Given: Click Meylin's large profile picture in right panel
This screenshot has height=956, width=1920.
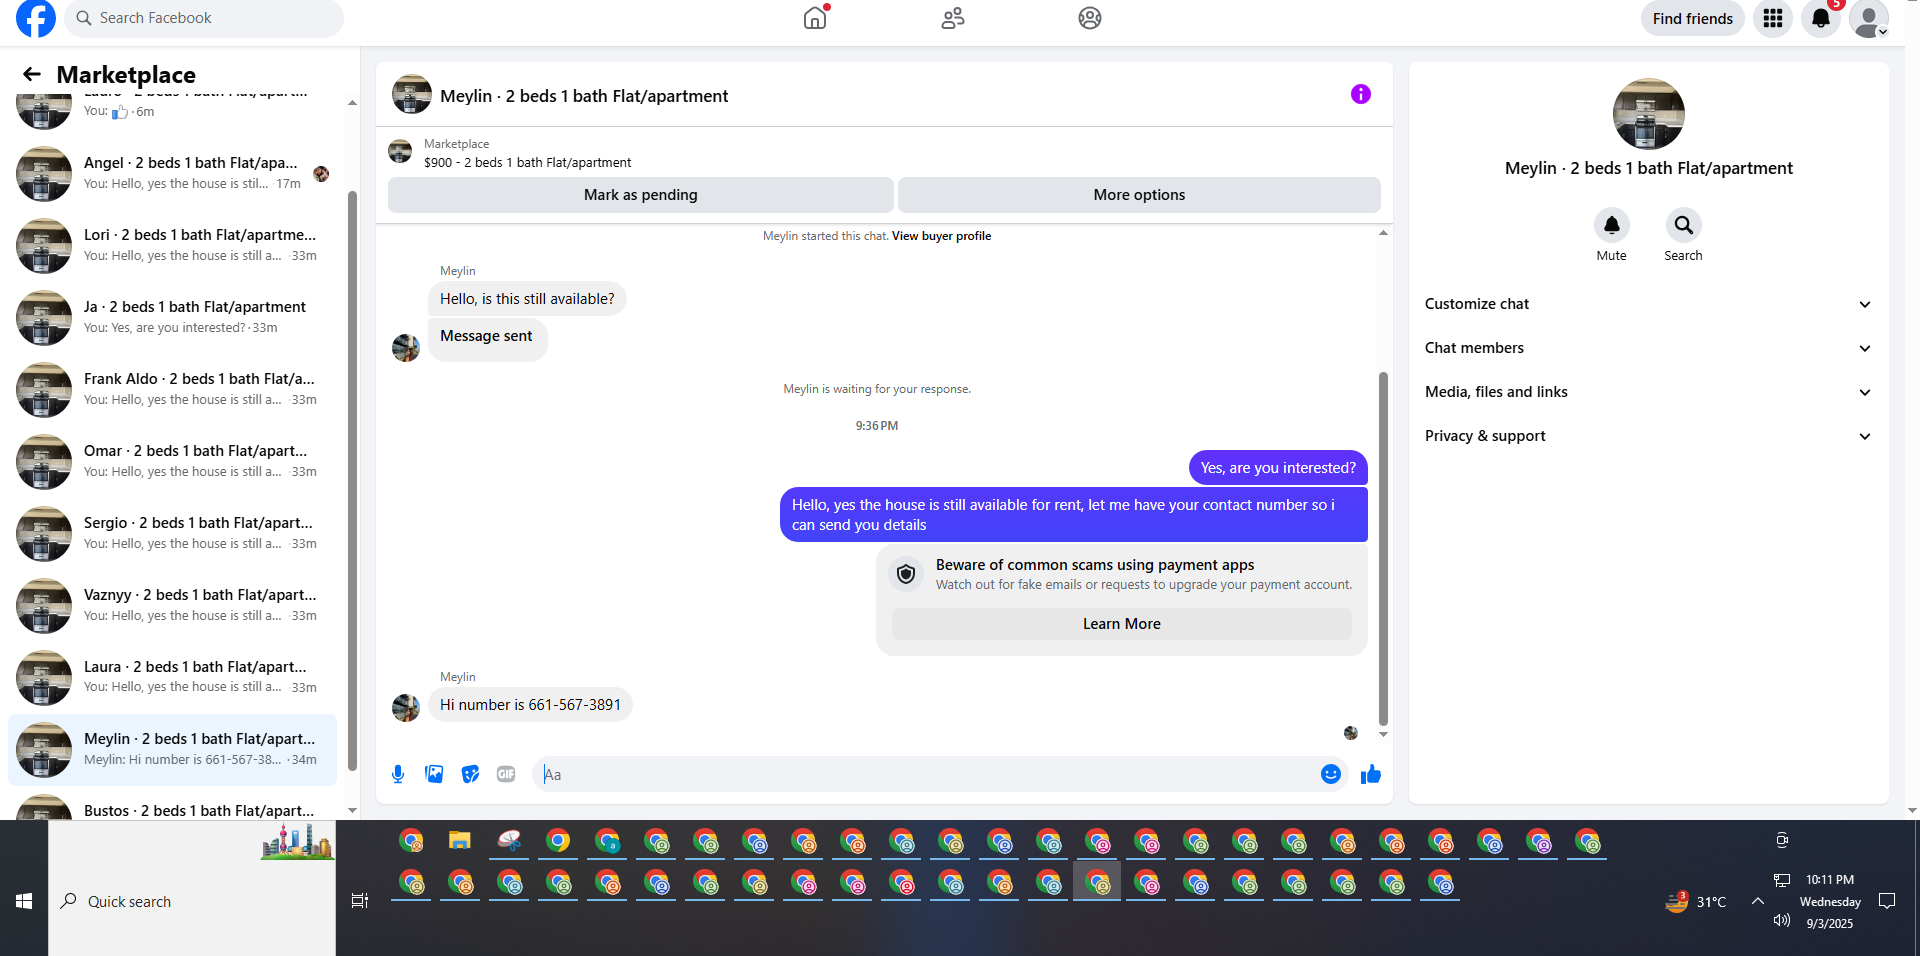Looking at the screenshot, I should point(1649,114).
